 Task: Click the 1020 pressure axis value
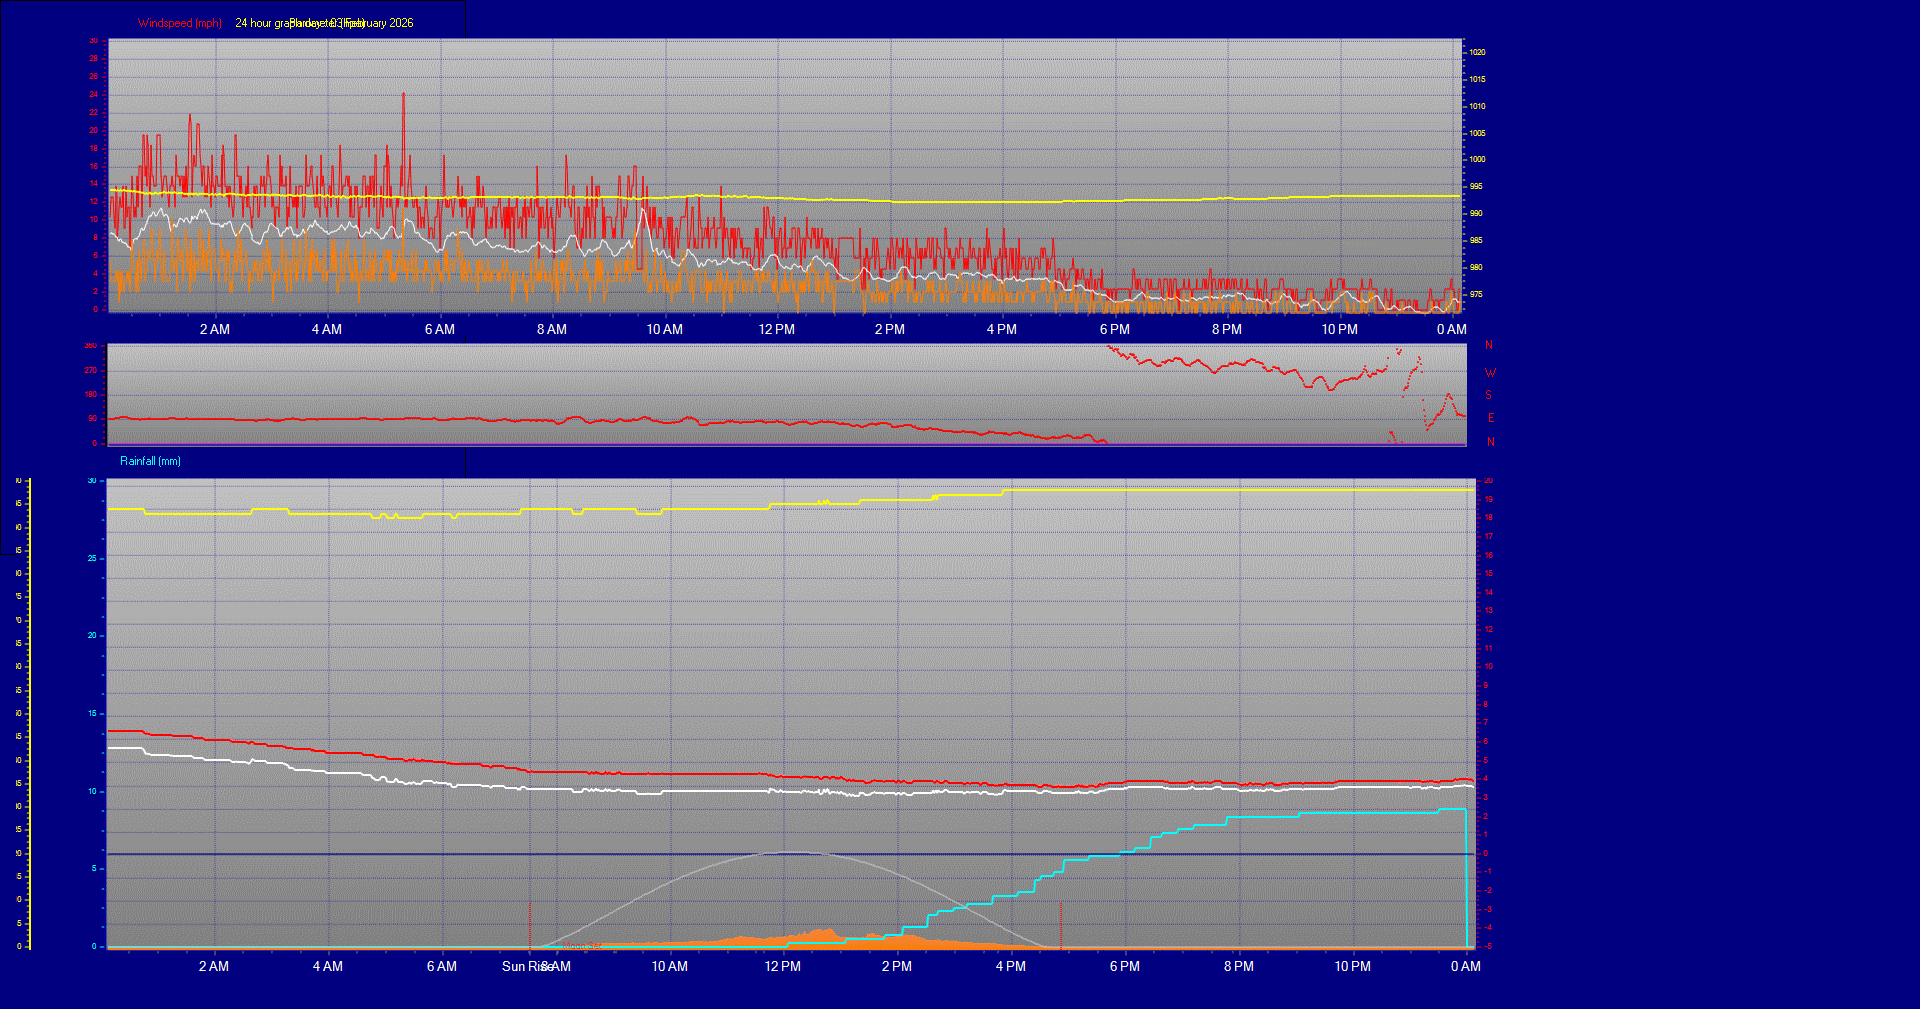click(x=1477, y=52)
